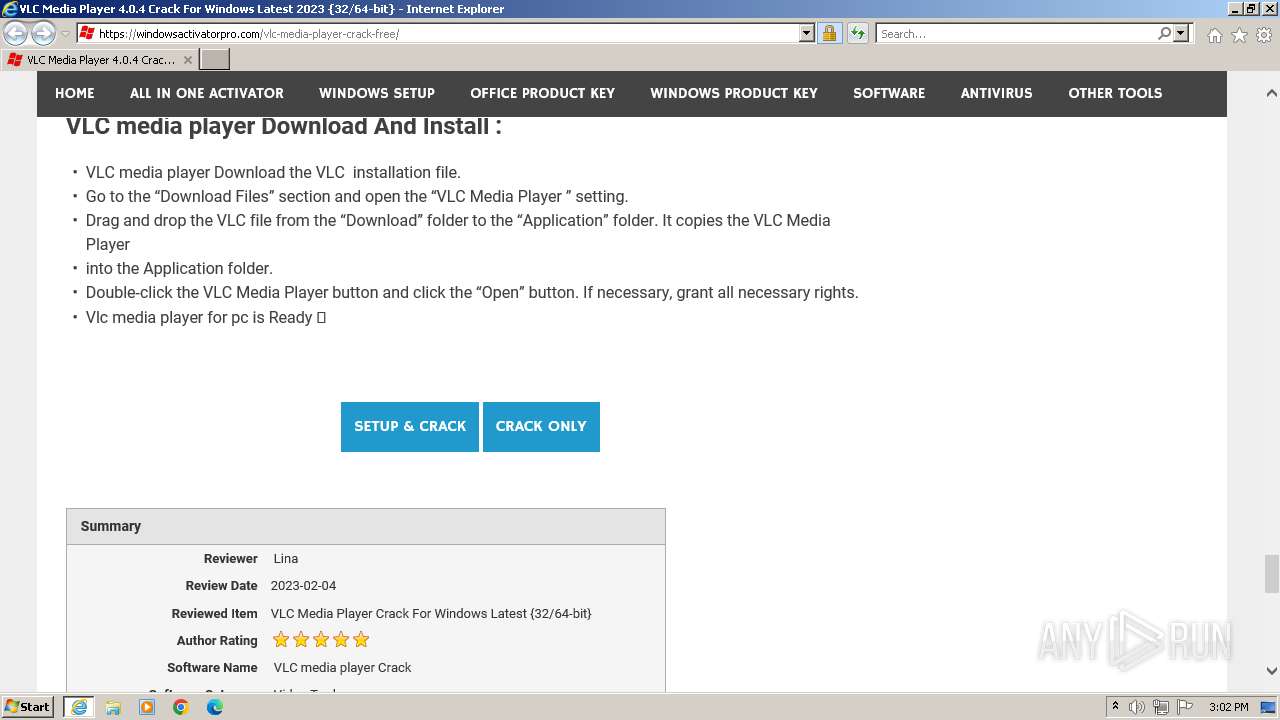Click the first author rating star
Viewport: 1280px width, 720px height.
[281, 640]
